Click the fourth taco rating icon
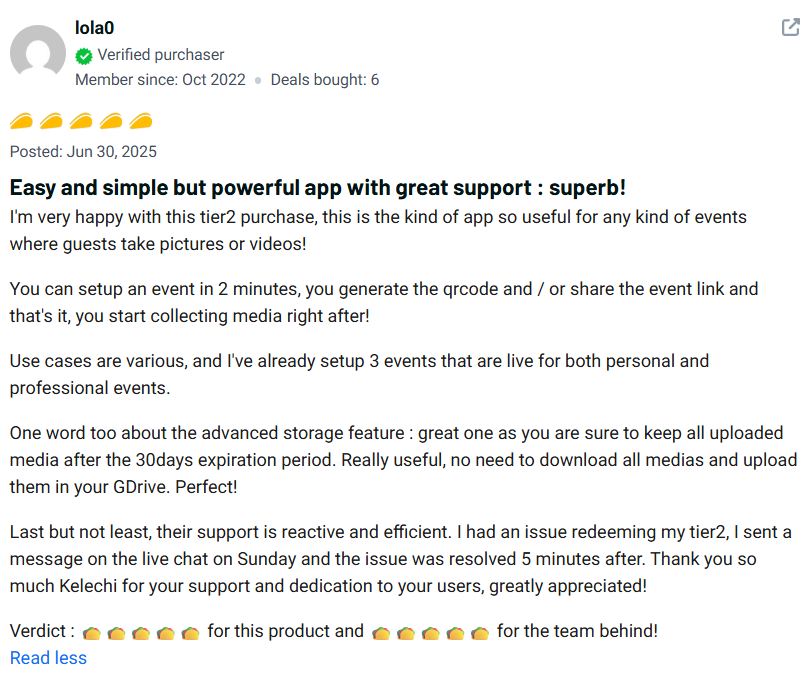803x682 pixels. 111,122
